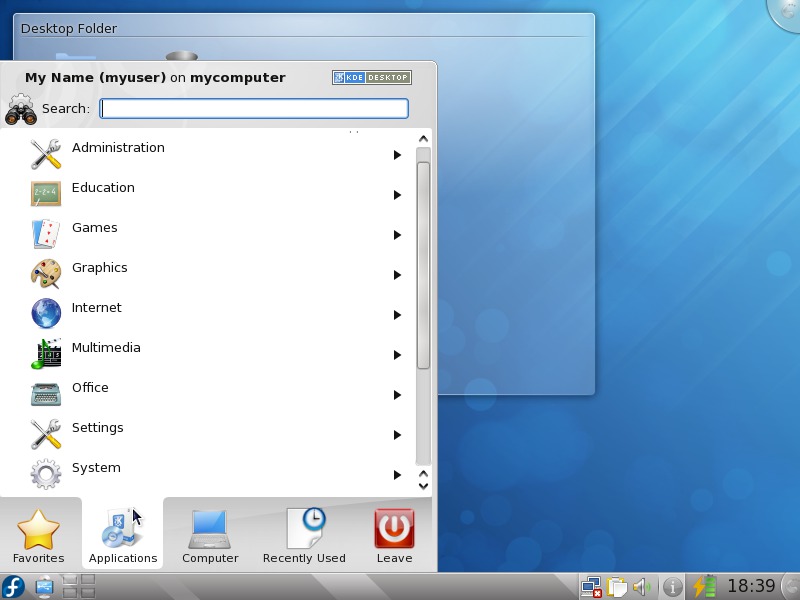The width and height of the screenshot is (800, 600).
Task: Click the volume speaker tray icon
Action: coord(641,587)
